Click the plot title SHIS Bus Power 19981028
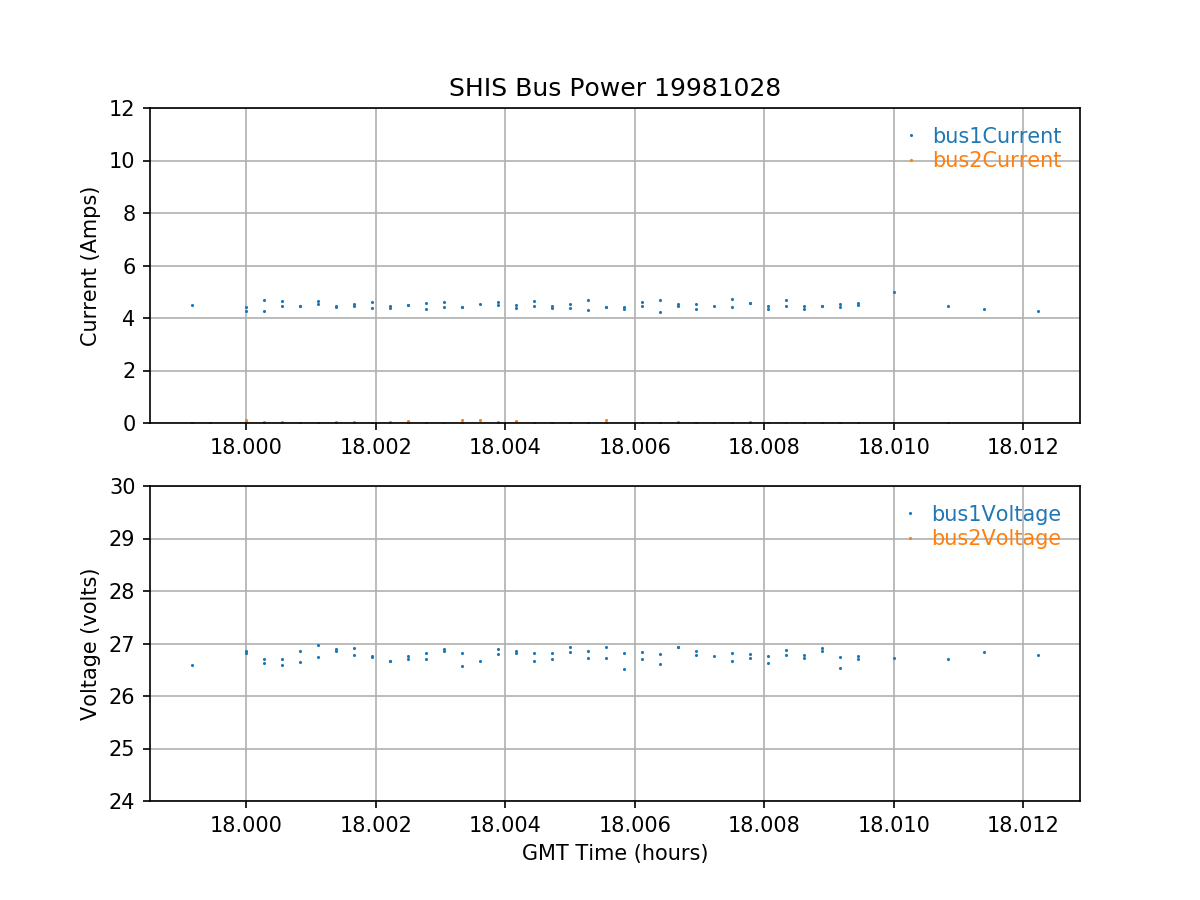Image resolution: width=1200 pixels, height=900 pixels. (x=614, y=88)
